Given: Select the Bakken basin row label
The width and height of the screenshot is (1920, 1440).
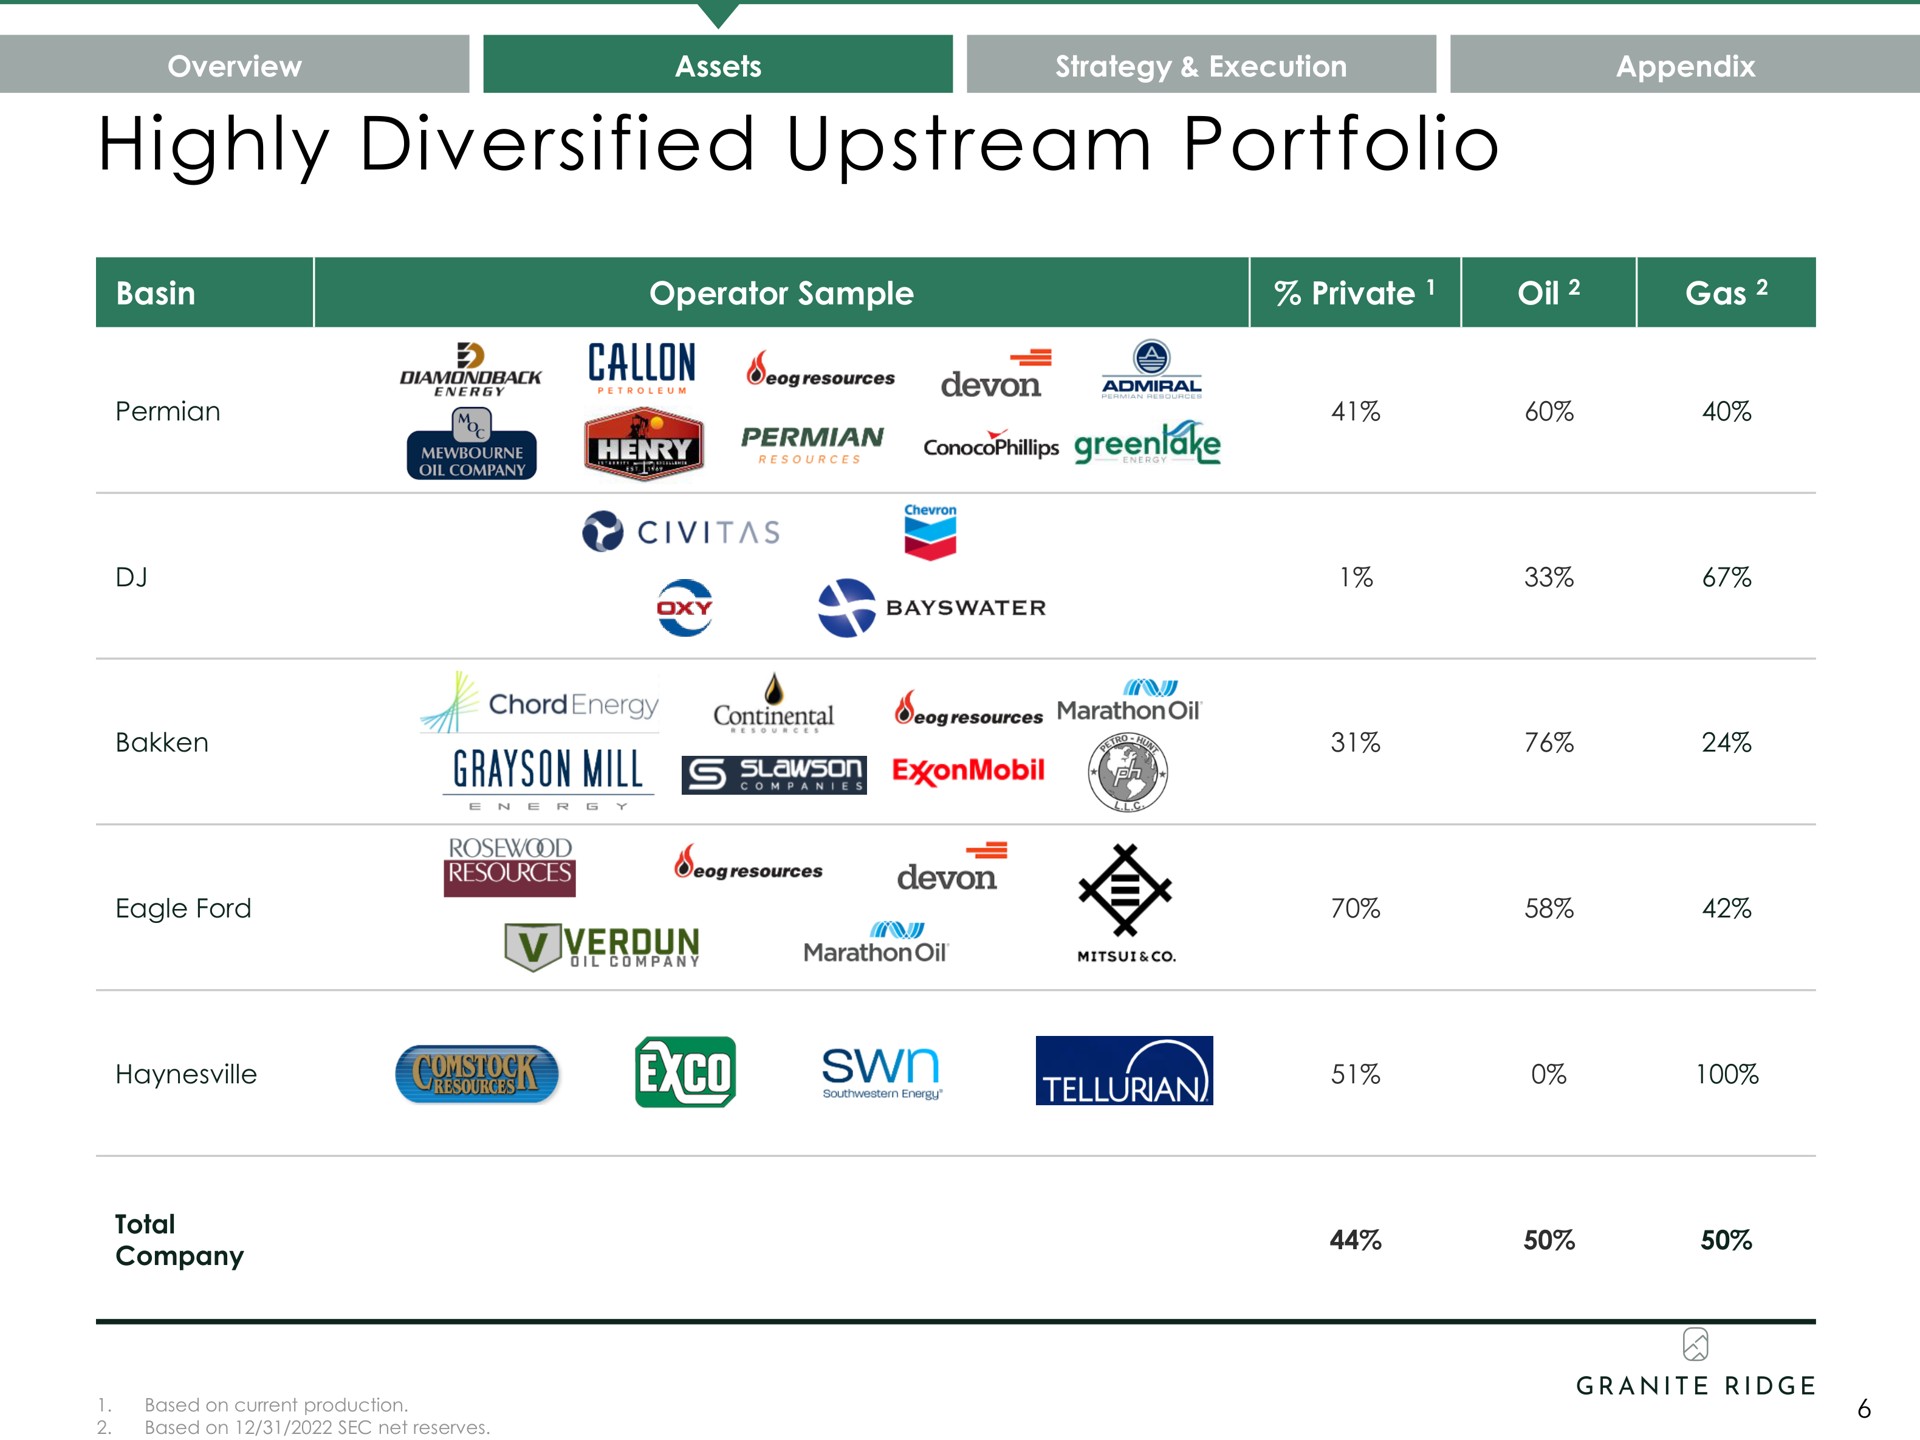Looking at the screenshot, I should click(x=162, y=742).
